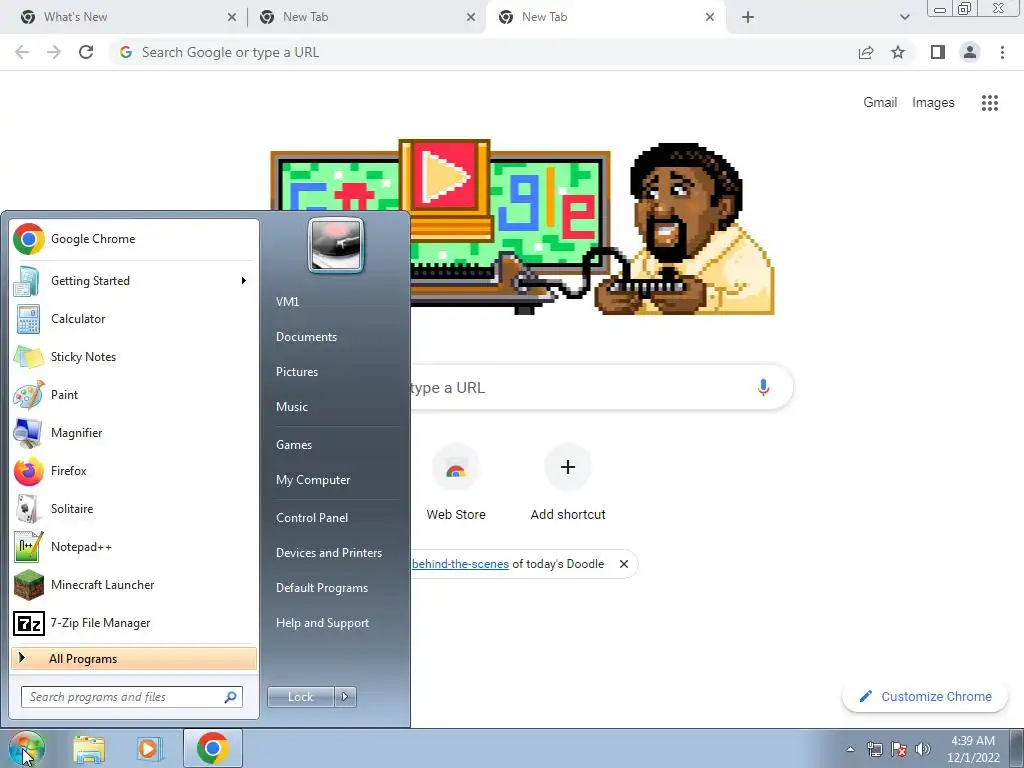Go forward in Chrome
The height and width of the screenshot is (768, 1024).
[x=54, y=52]
